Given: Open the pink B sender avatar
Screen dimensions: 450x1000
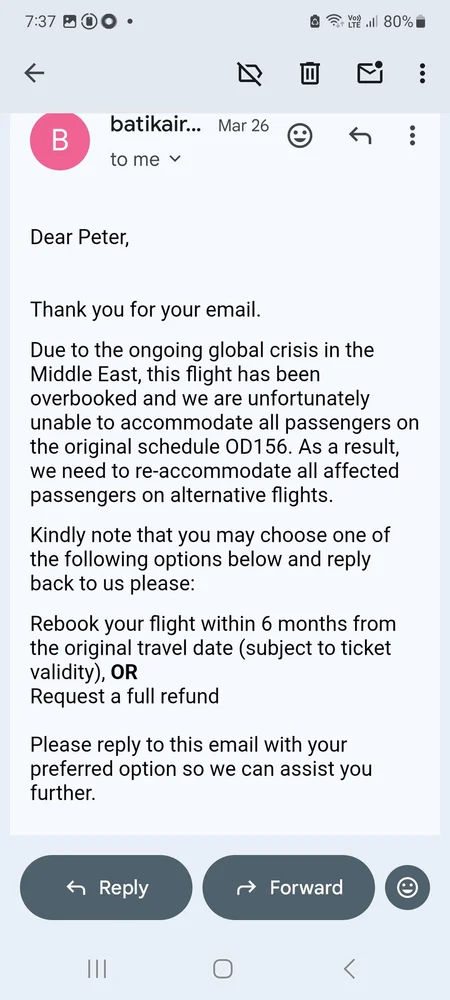Looking at the screenshot, I should point(60,141).
